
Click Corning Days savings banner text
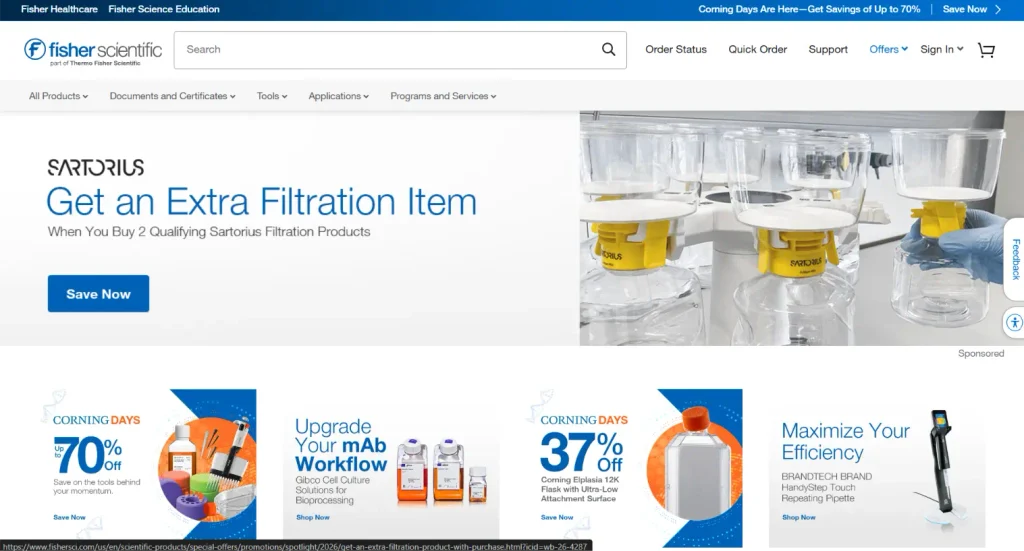coord(809,9)
